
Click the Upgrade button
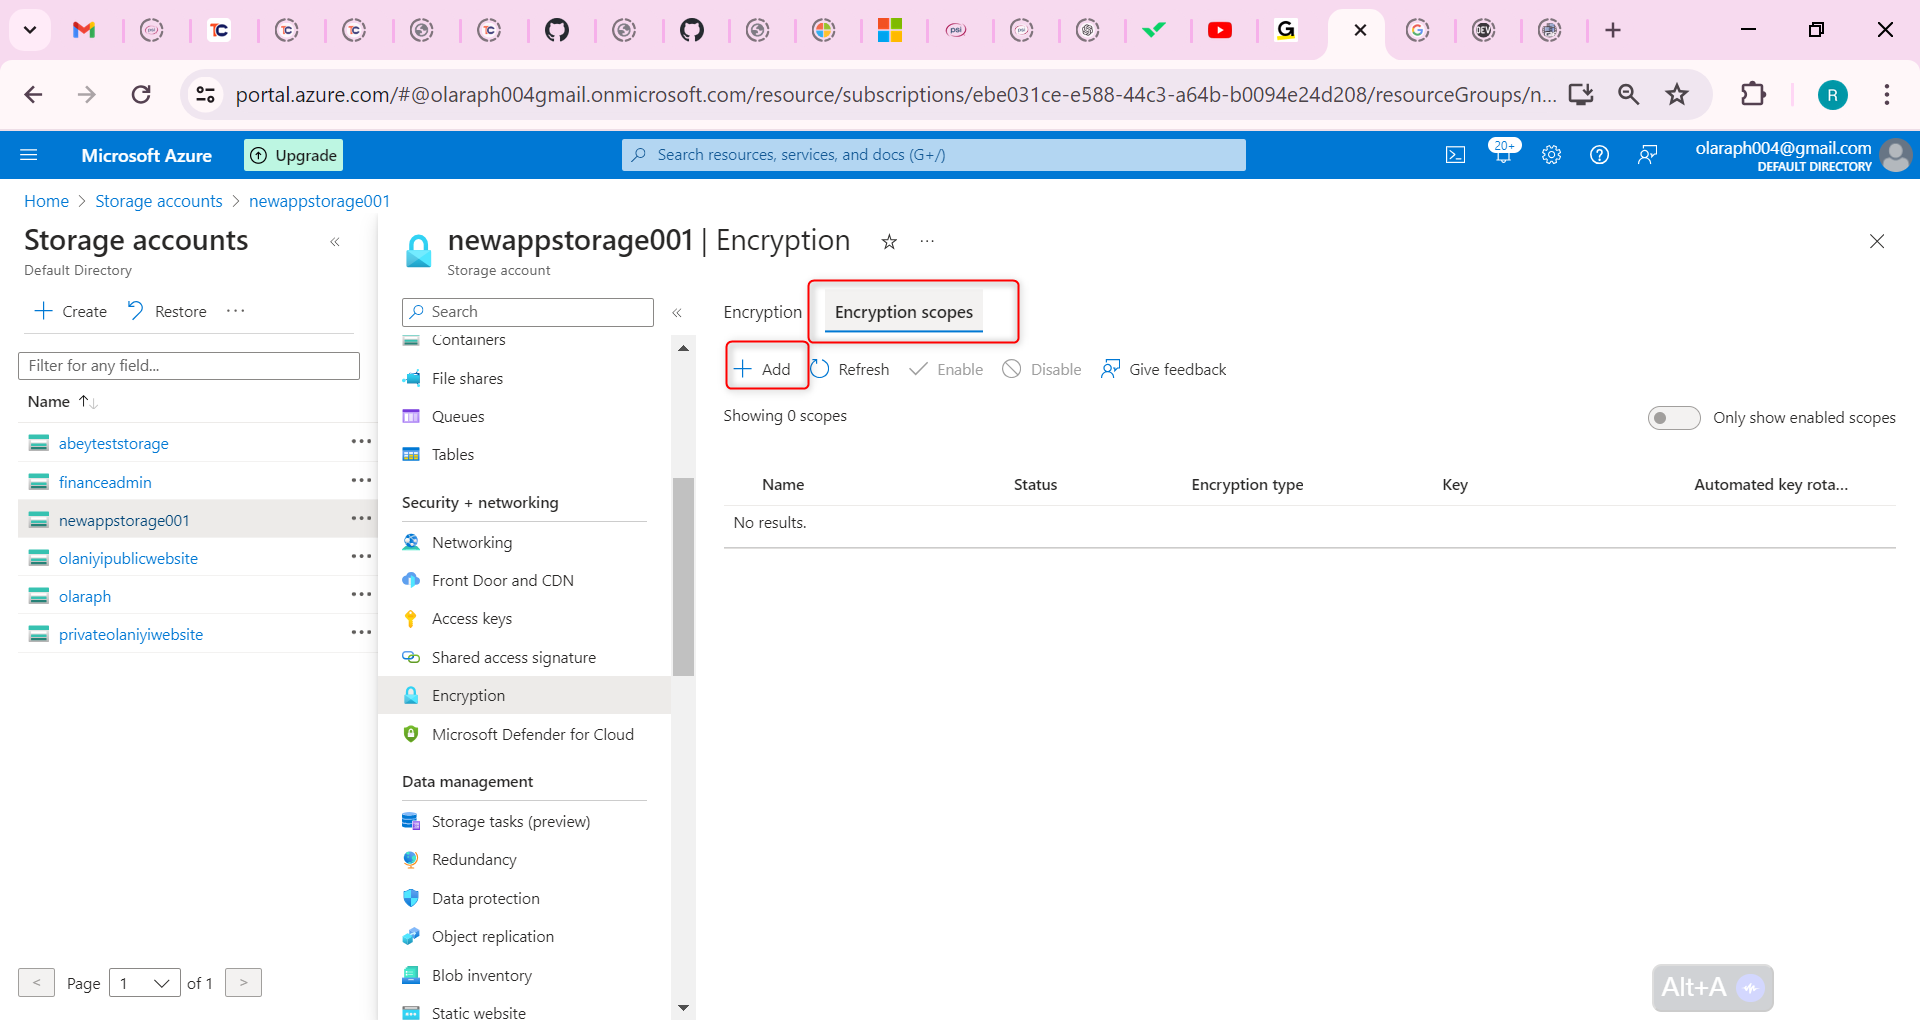[x=294, y=155]
